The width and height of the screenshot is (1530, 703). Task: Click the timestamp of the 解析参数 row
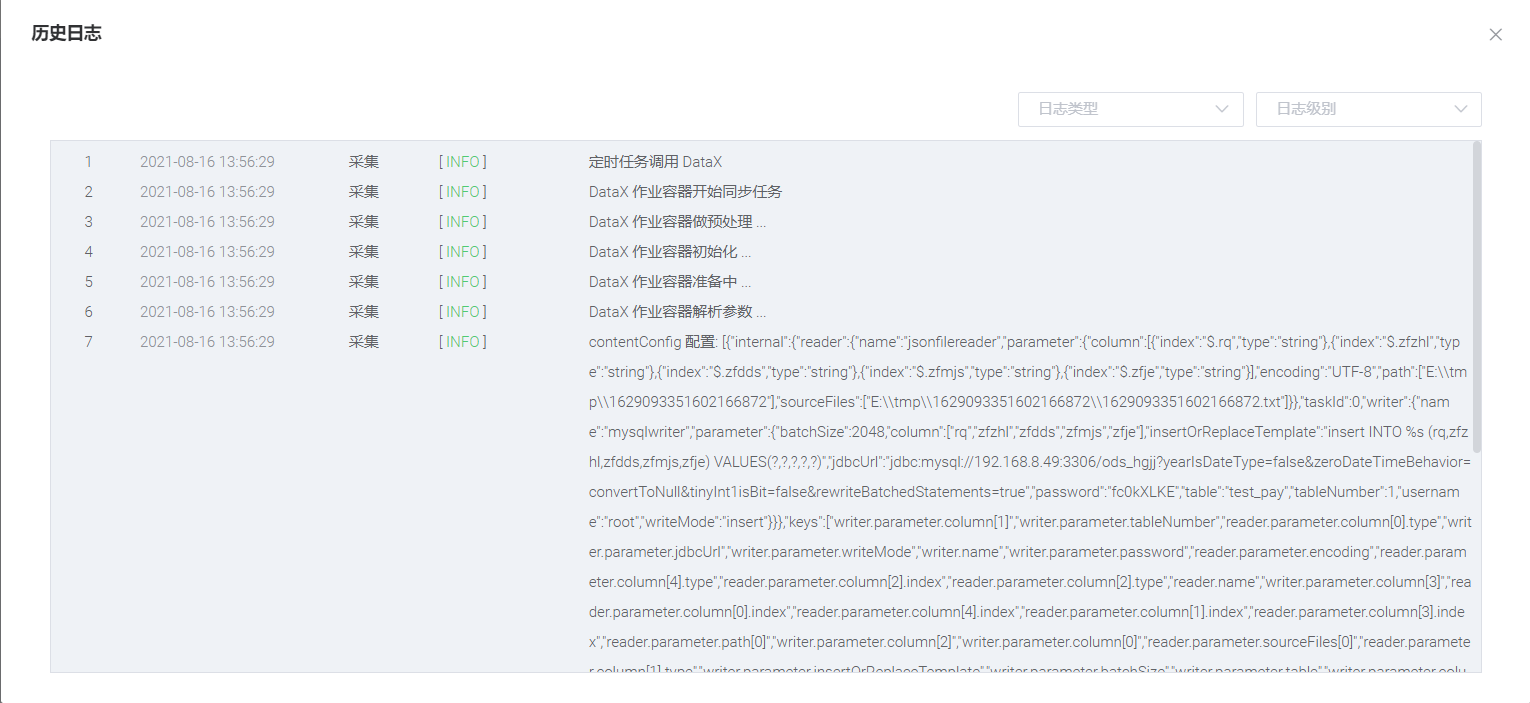click(207, 311)
